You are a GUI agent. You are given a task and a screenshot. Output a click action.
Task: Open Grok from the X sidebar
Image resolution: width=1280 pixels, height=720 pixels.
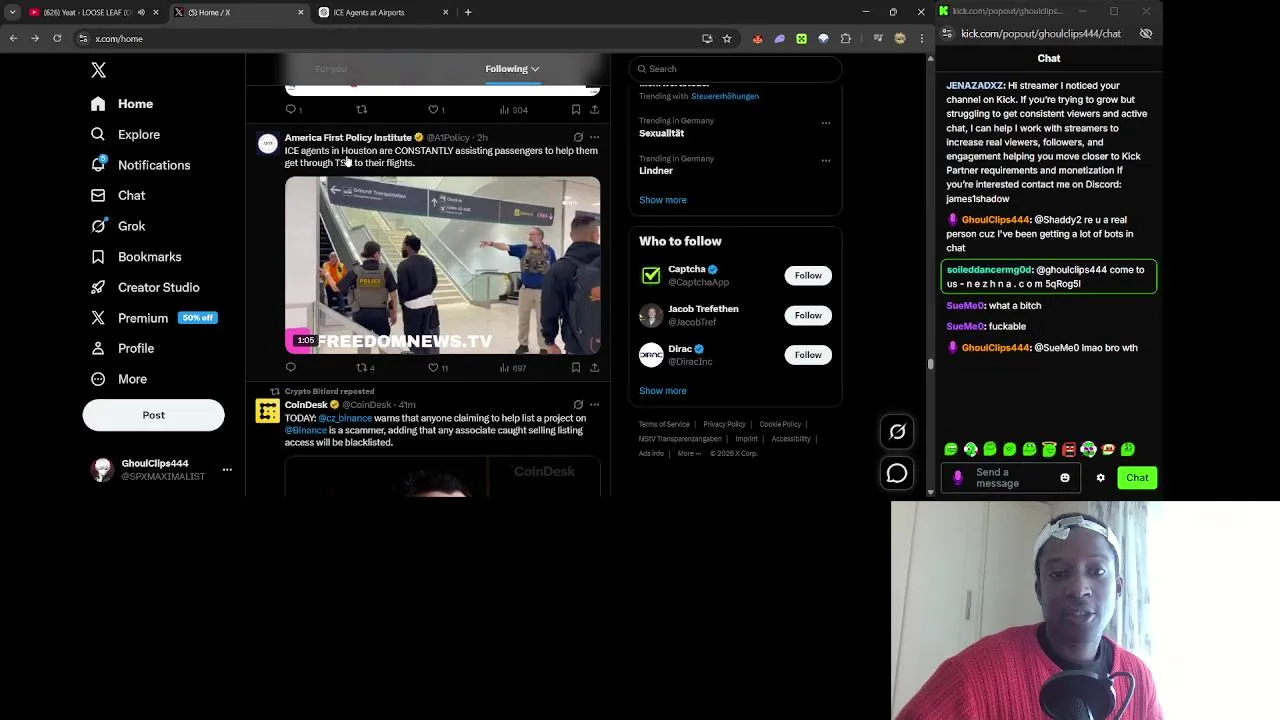tap(118, 226)
